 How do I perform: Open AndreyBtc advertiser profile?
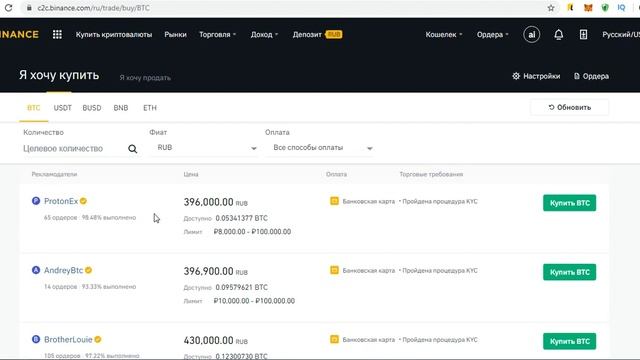pos(63,270)
